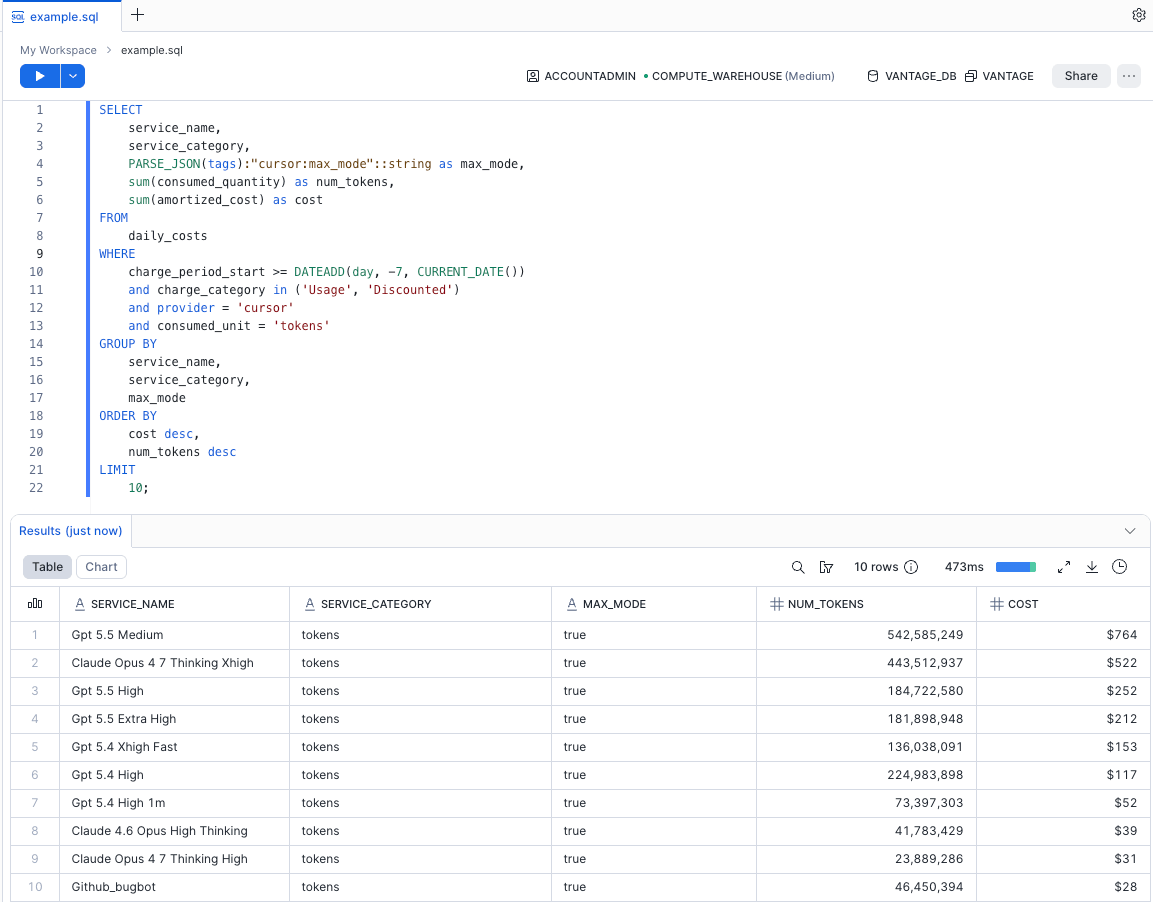Image resolution: width=1153 pixels, height=902 pixels.
Task: Select cell 'Gpt 5.5 High'
Action: (x=174, y=691)
